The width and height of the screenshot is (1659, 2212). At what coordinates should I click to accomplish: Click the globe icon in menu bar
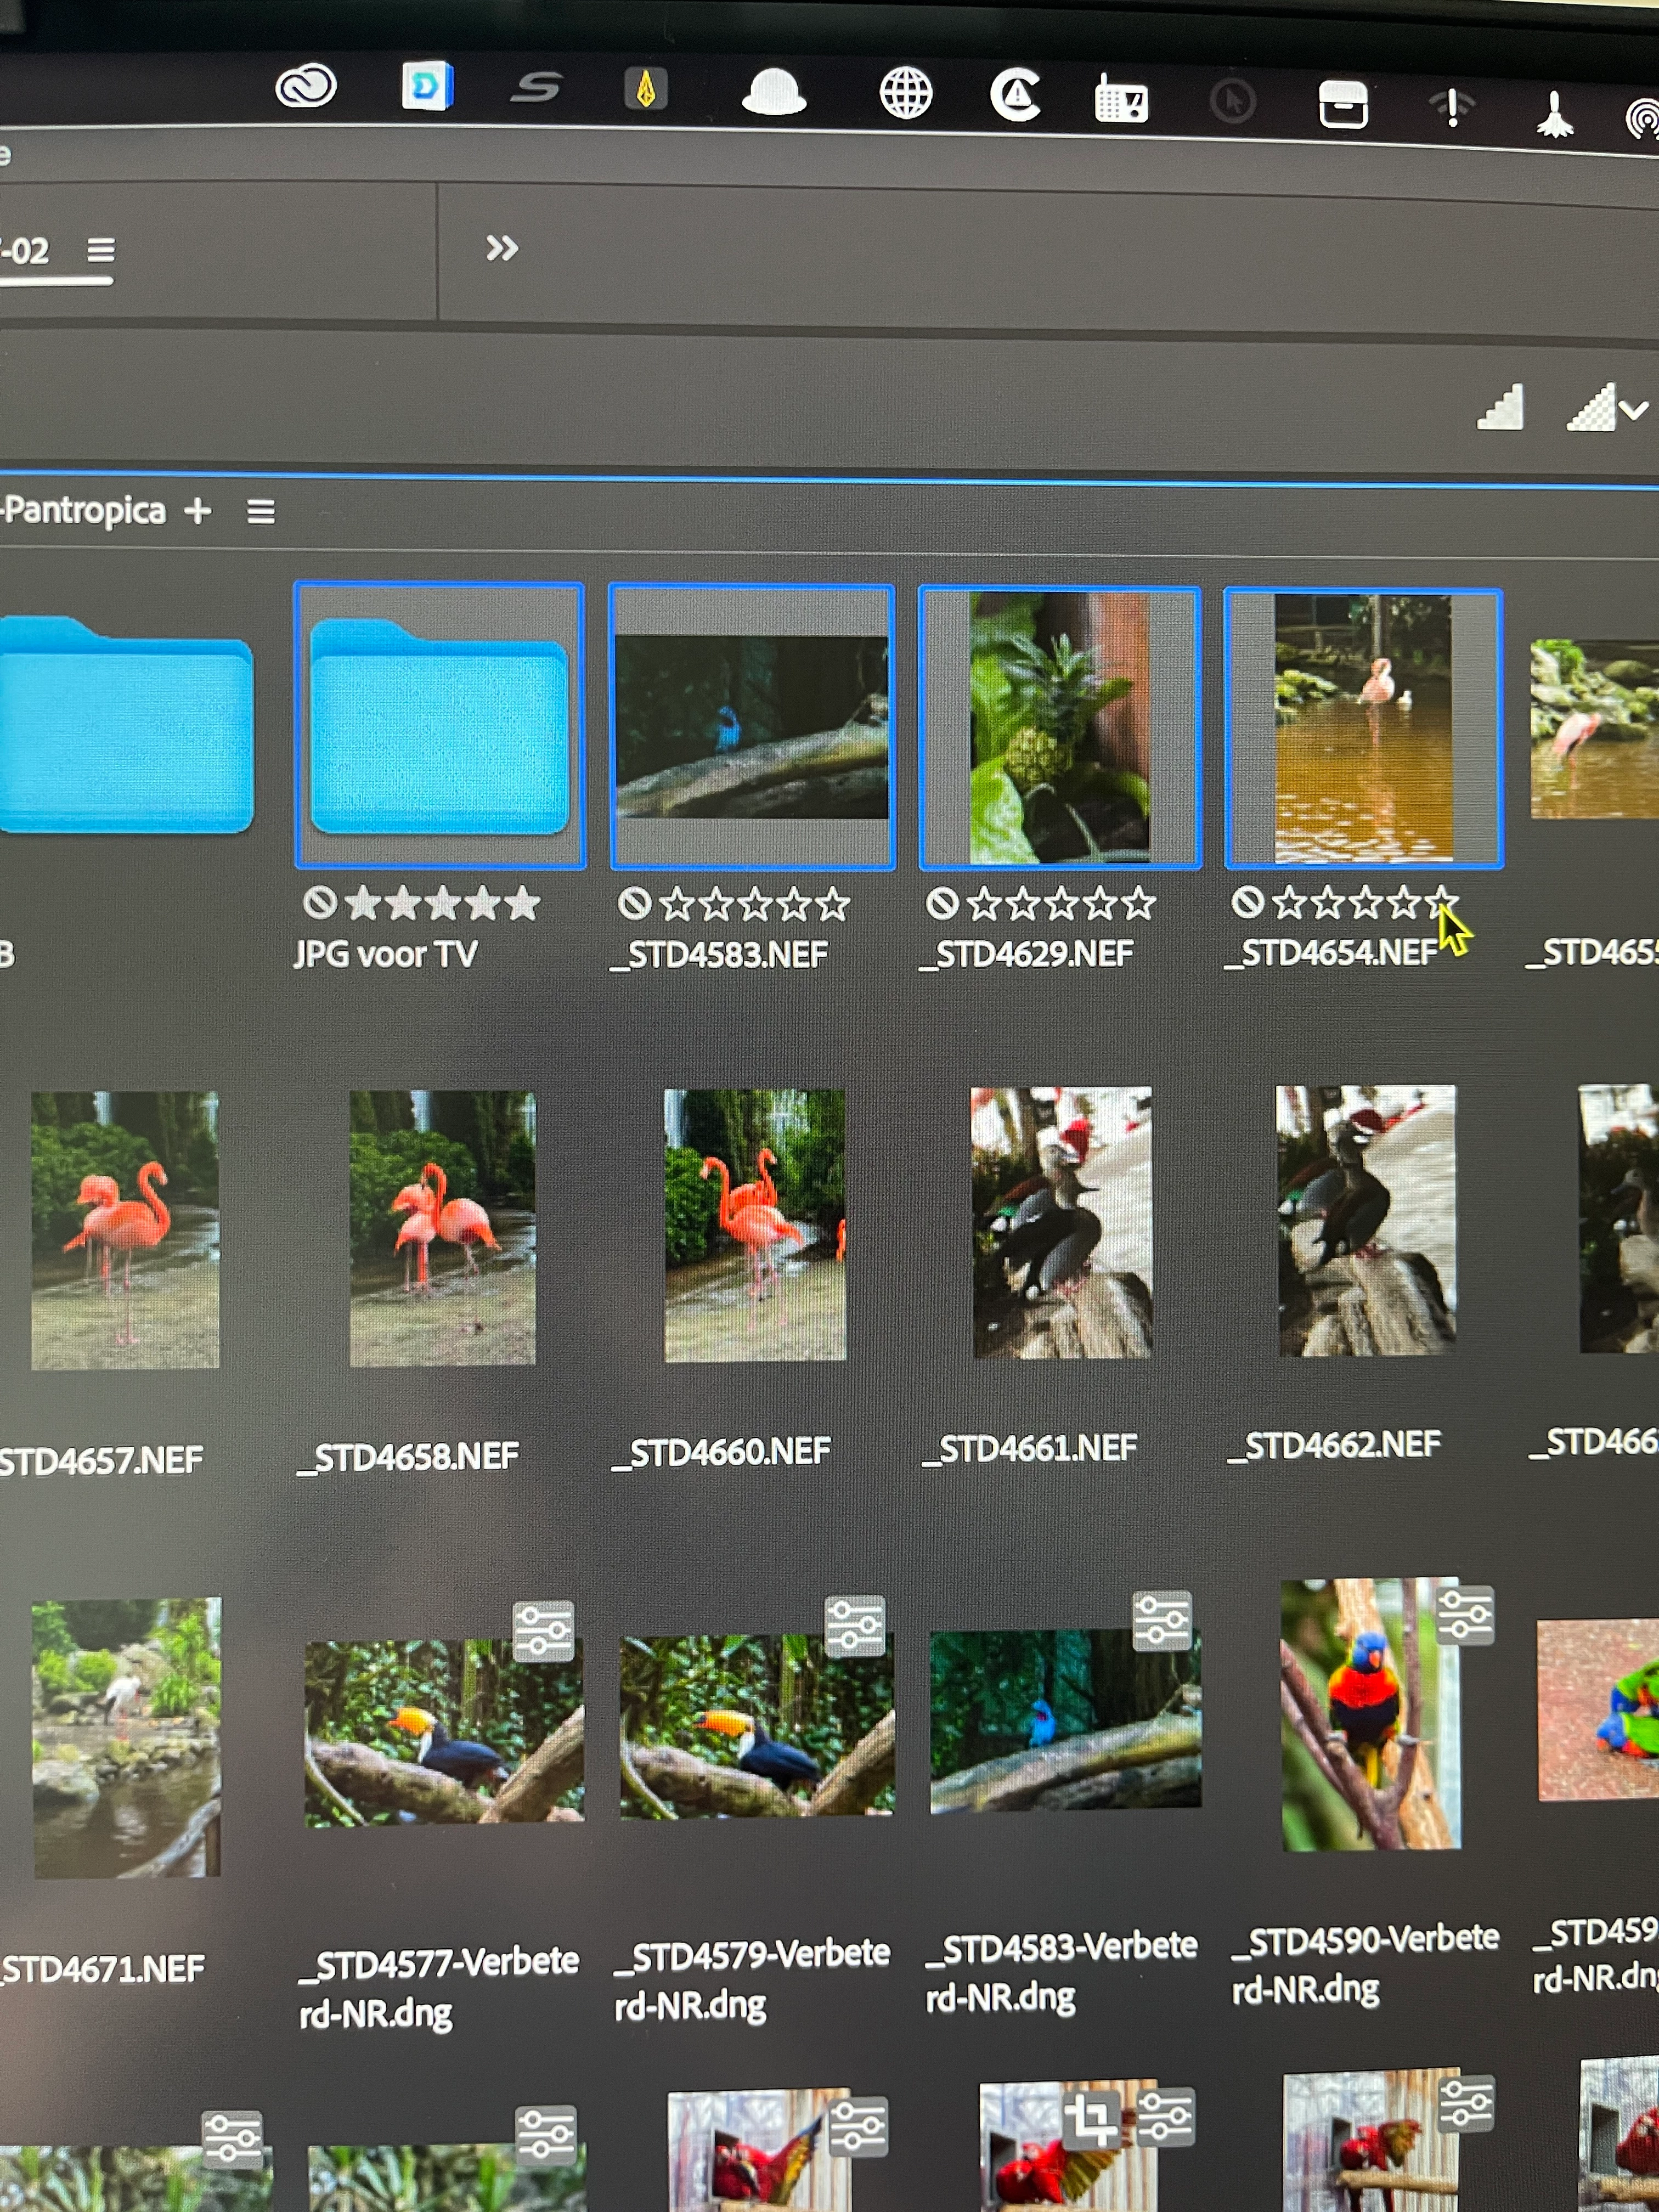click(x=906, y=95)
